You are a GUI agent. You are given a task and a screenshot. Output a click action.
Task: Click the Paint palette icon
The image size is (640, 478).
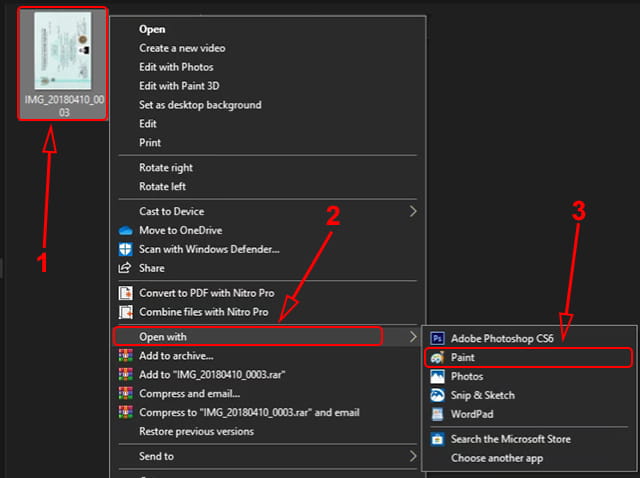pos(438,358)
